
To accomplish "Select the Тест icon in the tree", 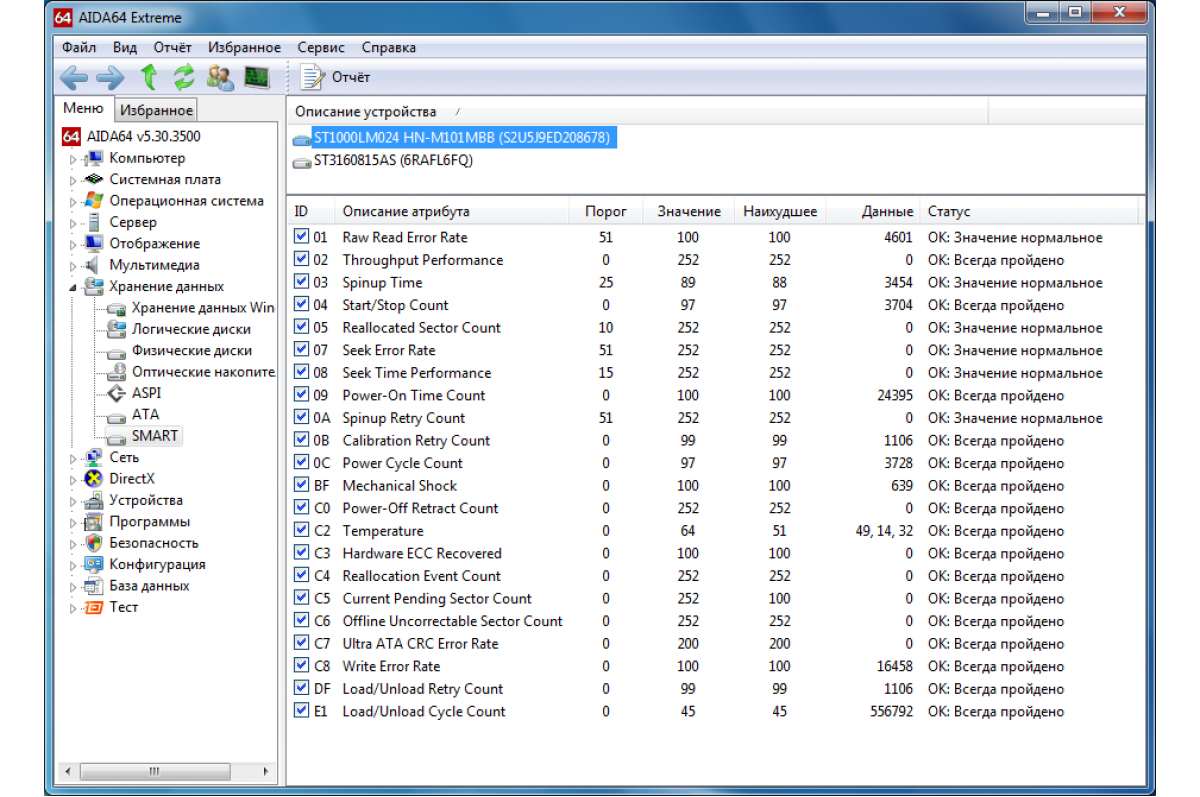I will click(x=94, y=607).
